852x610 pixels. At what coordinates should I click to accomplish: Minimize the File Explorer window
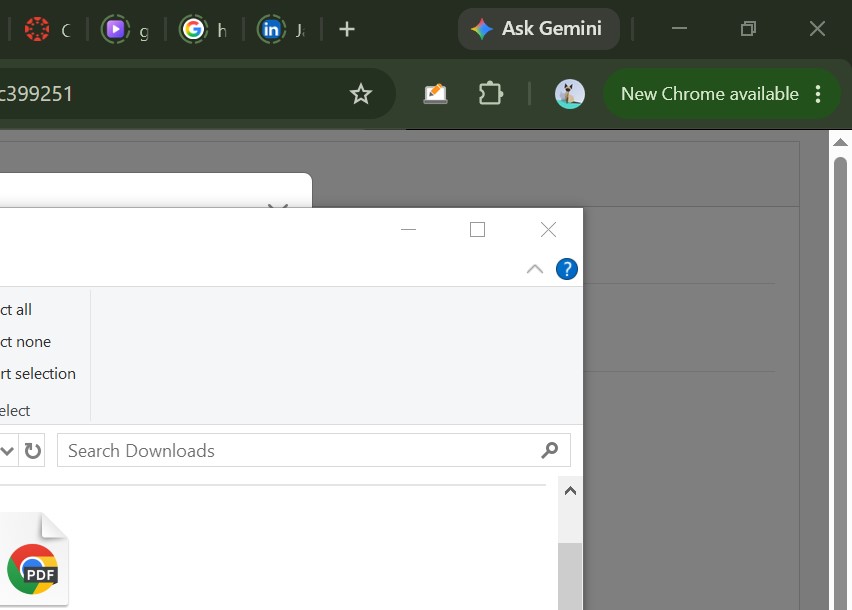coord(408,230)
